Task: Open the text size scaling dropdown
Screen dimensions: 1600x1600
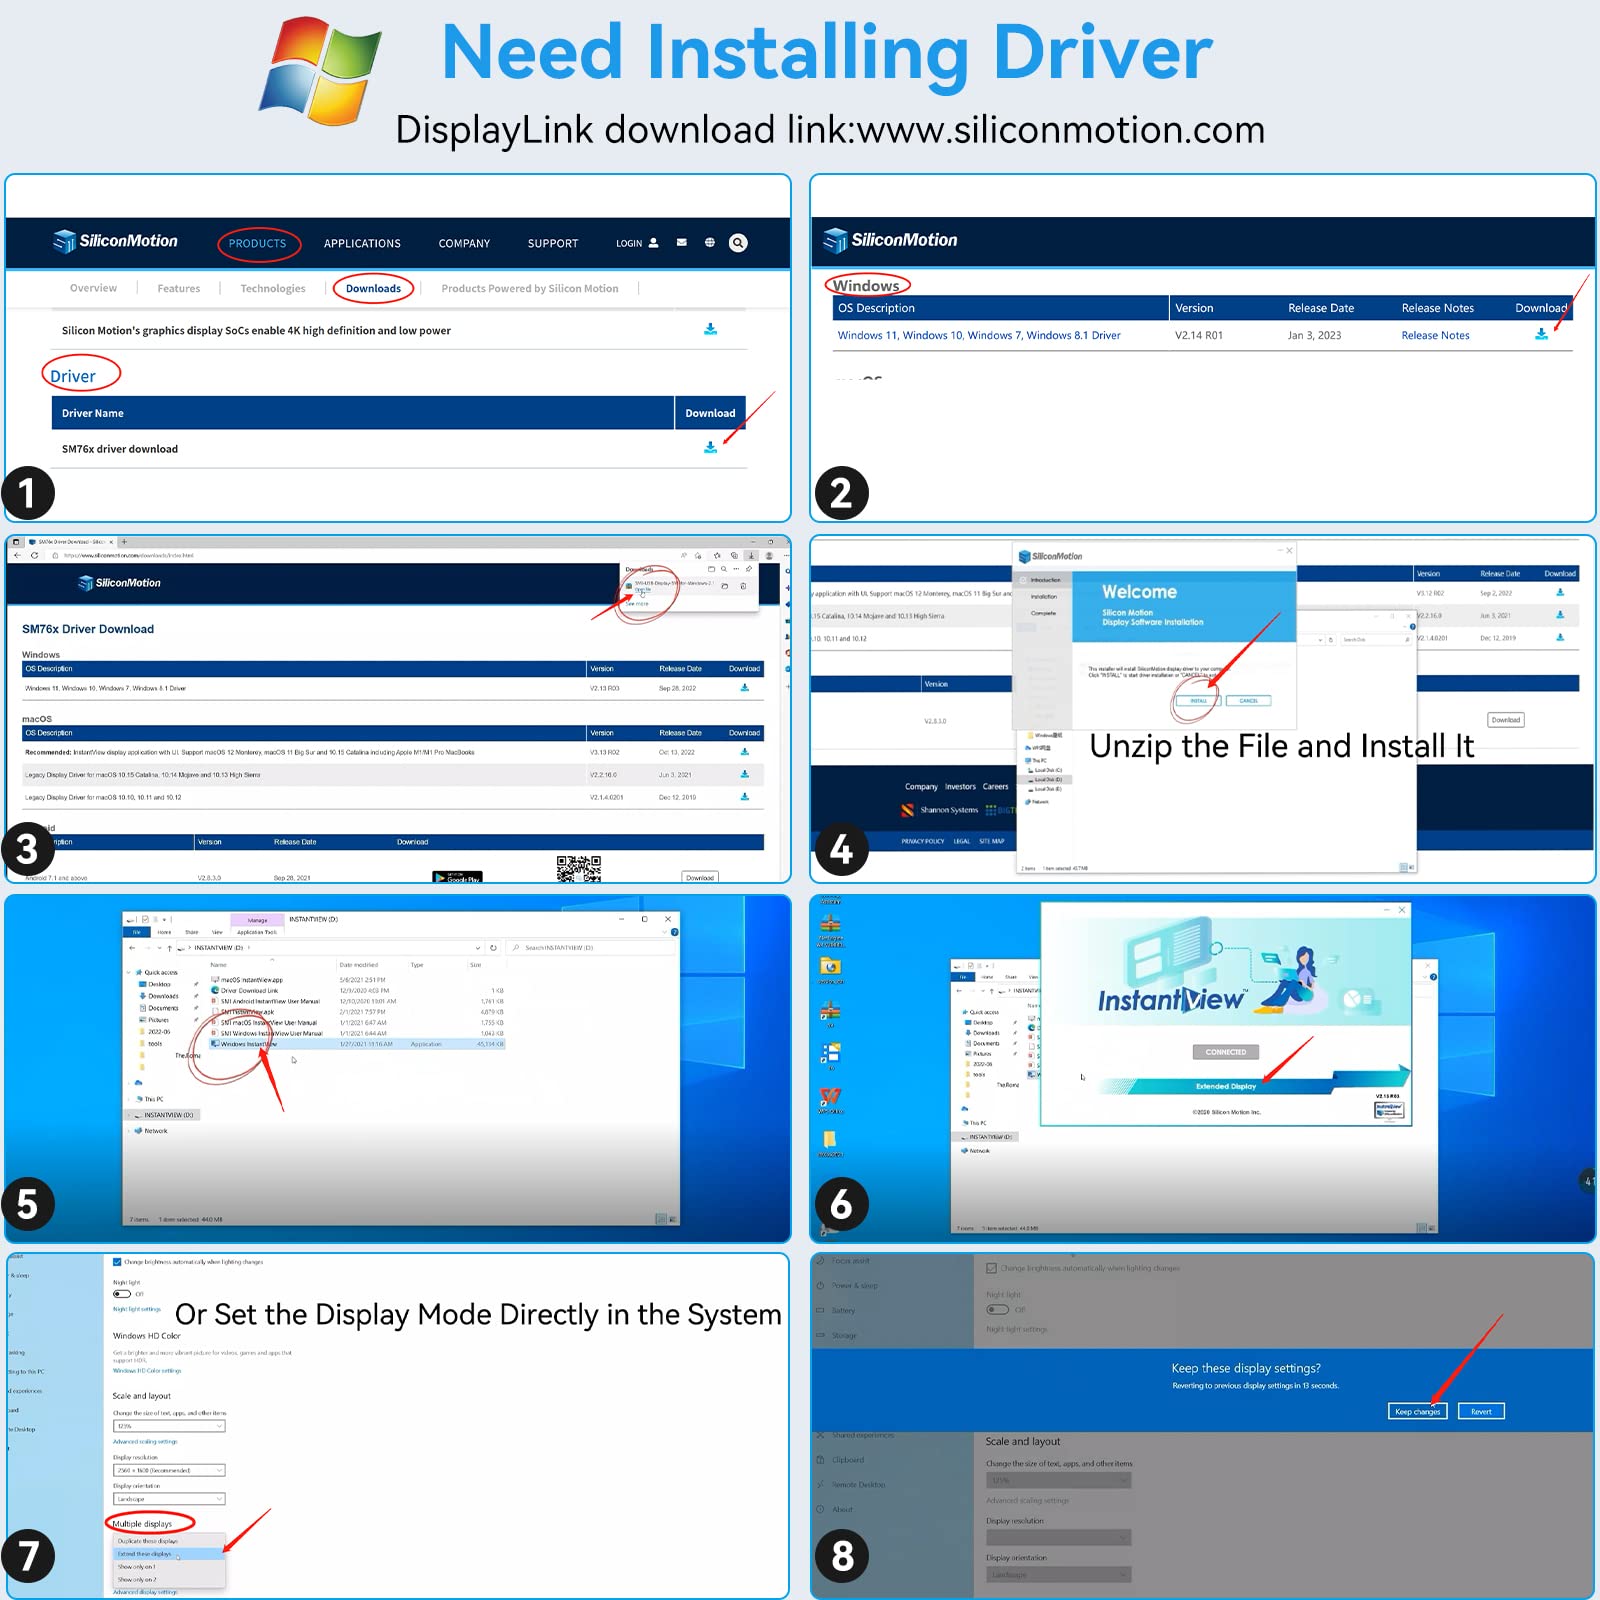Action: 169,1426
